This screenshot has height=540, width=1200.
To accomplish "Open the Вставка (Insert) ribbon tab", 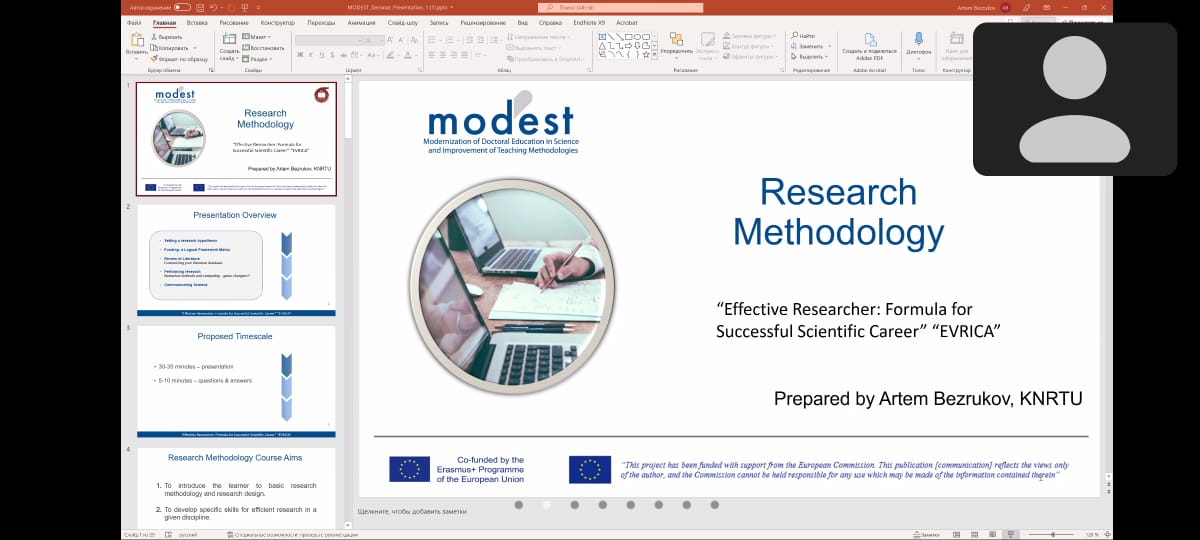I will pyautogui.click(x=197, y=22).
